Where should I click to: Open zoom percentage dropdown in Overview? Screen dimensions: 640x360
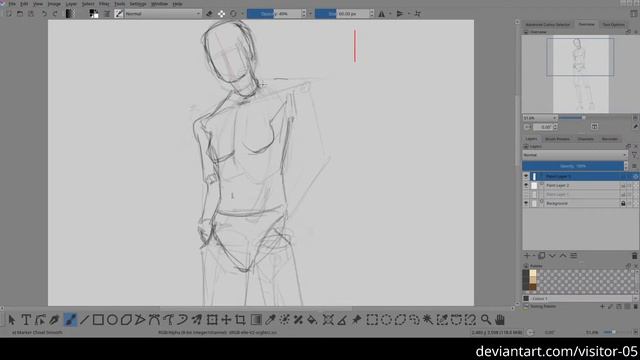coord(540,118)
